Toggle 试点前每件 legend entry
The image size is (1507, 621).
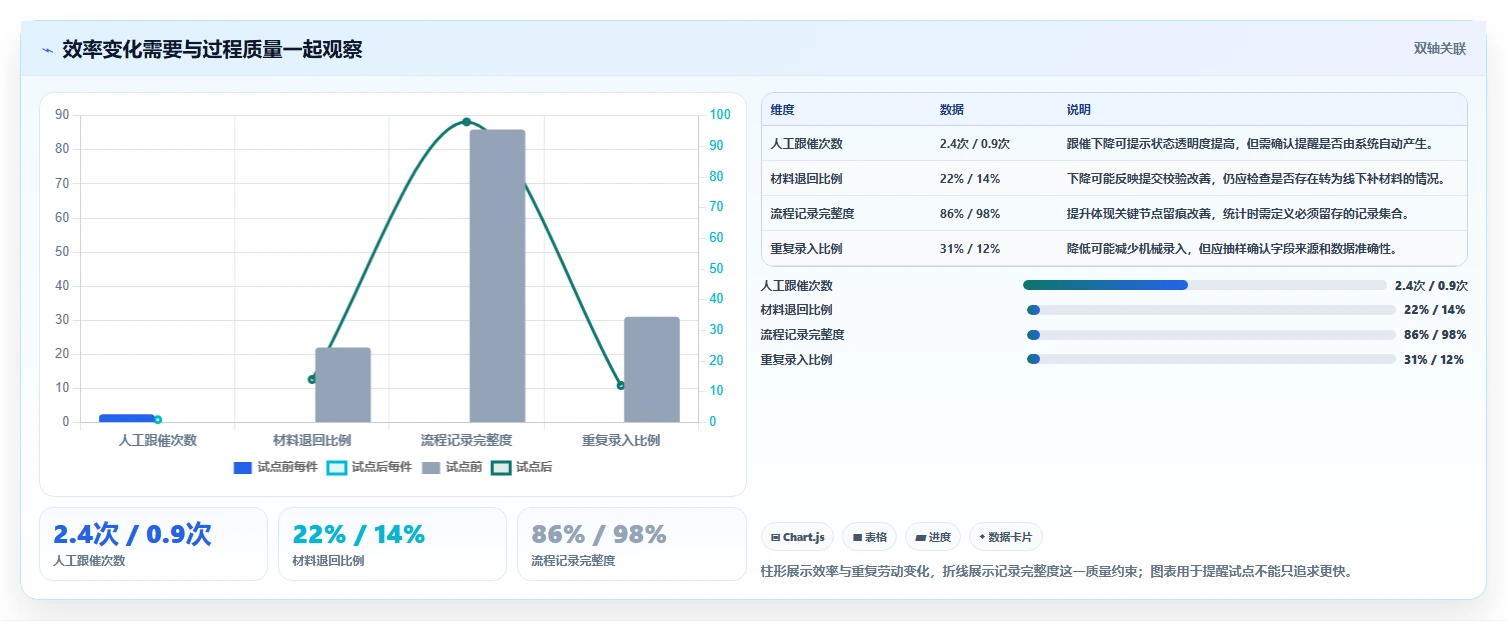coord(275,467)
